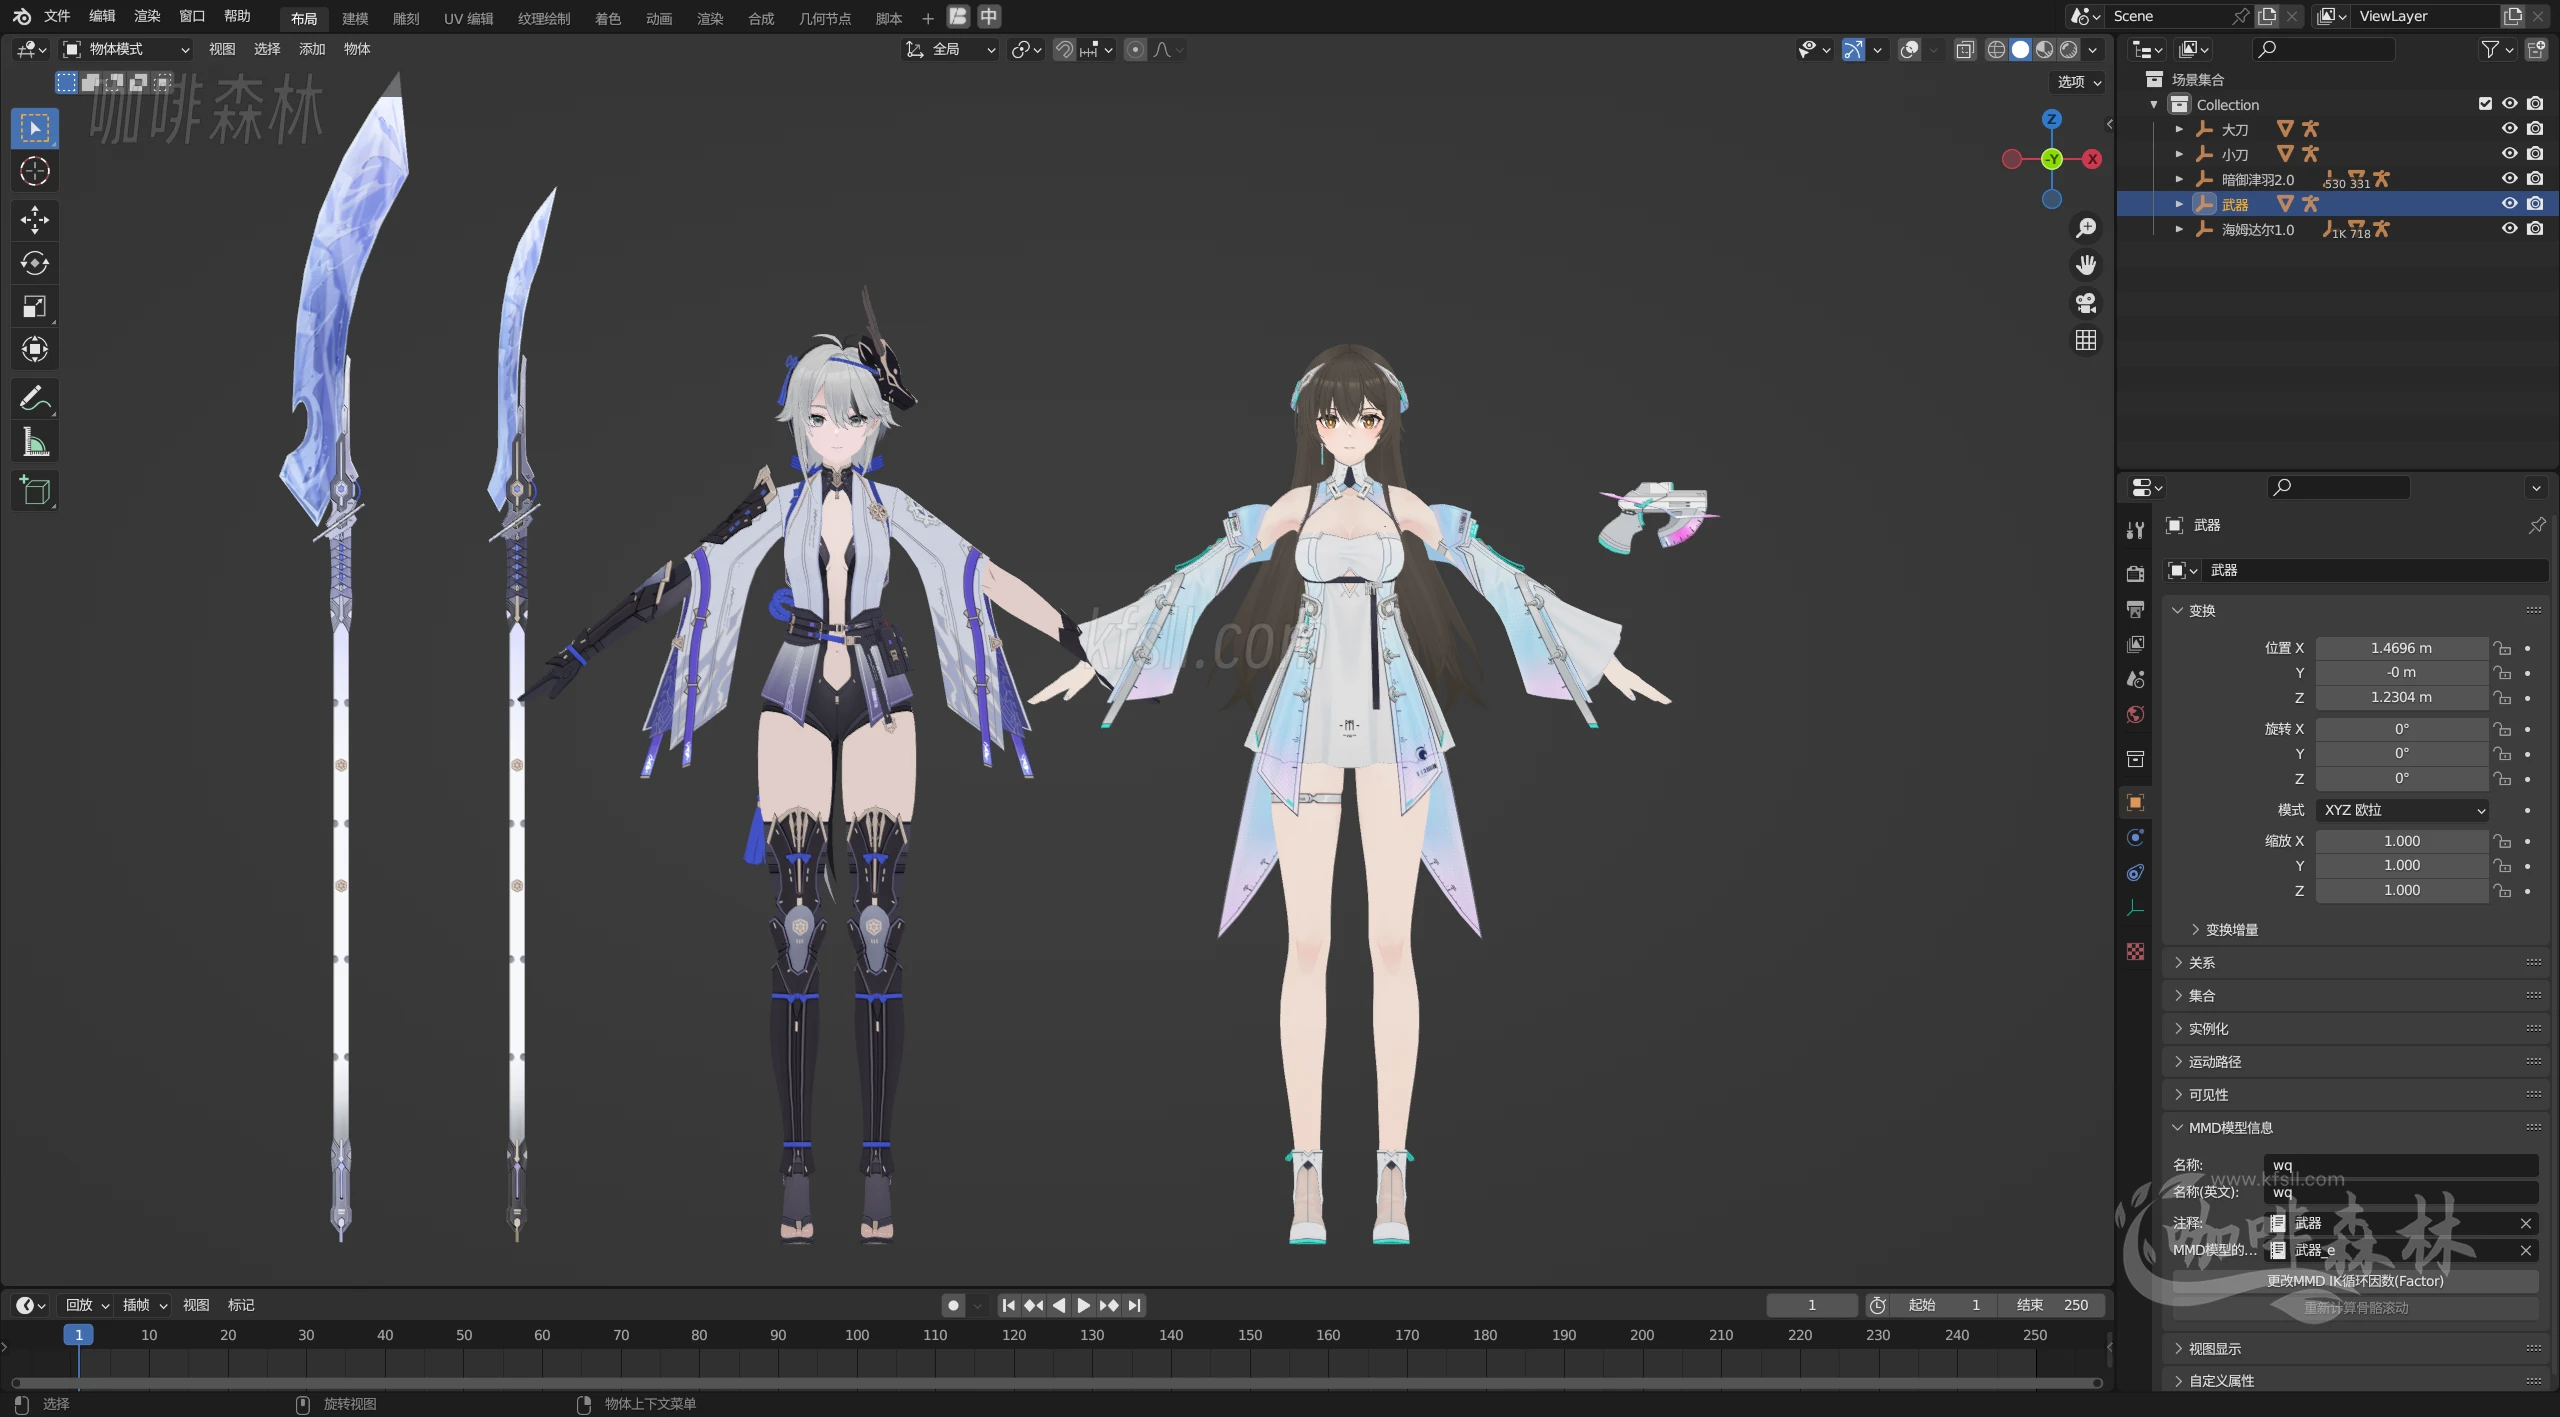This screenshot has height=1417, width=2560.
Task: Open XYZ 欧拉 rotation mode dropdown
Action: [x=2402, y=810]
